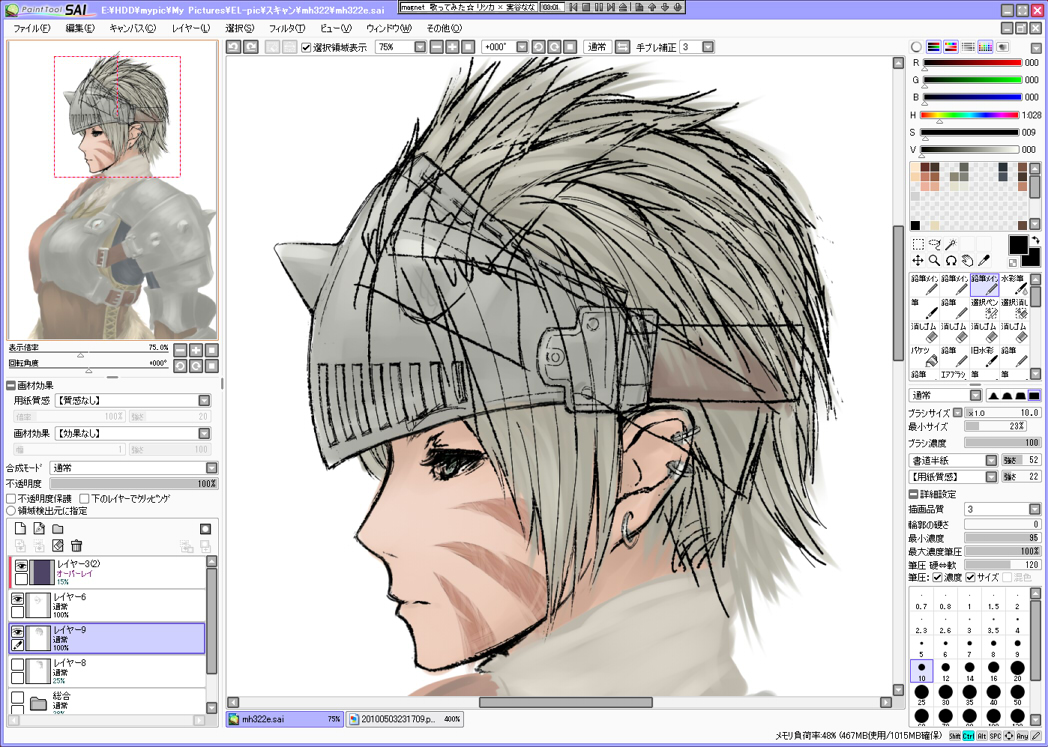The image size is (1048, 747).
Task: Switch to 20100503231709p... document tab
Action: (404, 719)
